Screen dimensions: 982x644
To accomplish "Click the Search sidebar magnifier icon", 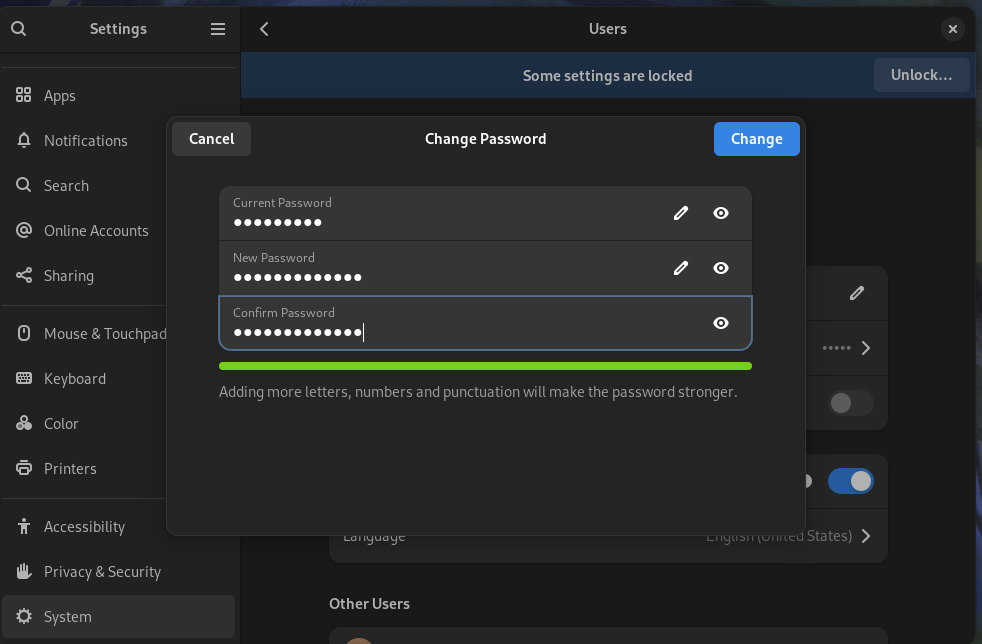I will [x=23, y=185].
